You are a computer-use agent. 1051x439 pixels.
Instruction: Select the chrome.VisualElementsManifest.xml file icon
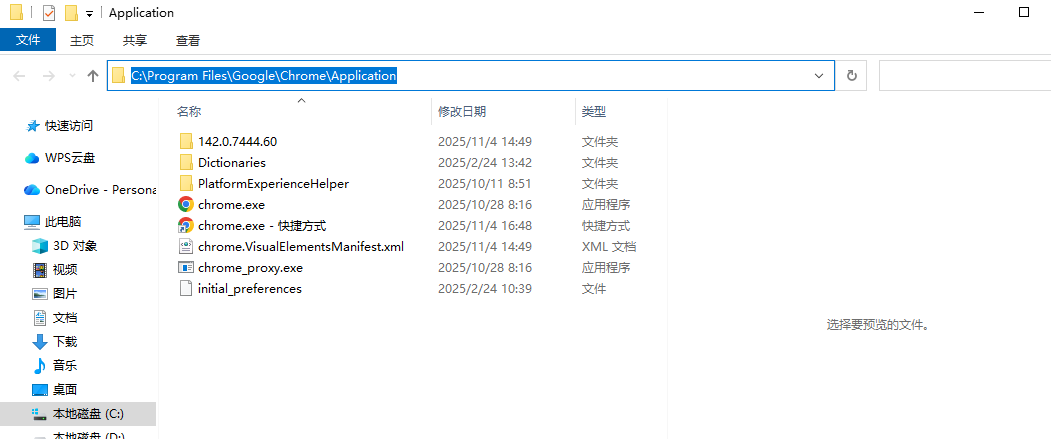click(x=186, y=246)
